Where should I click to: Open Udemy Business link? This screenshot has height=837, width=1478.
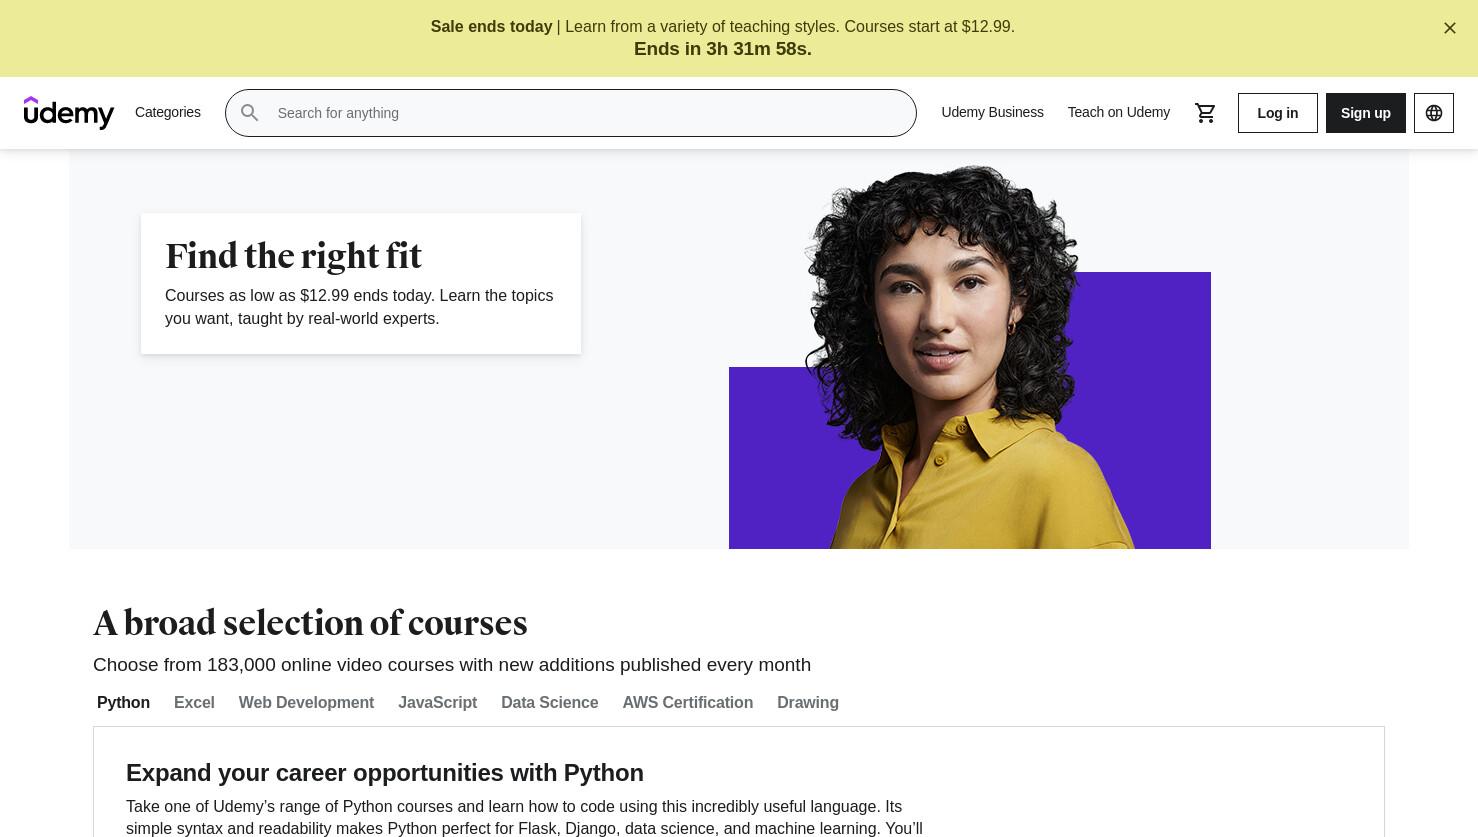pyautogui.click(x=992, y=112)
